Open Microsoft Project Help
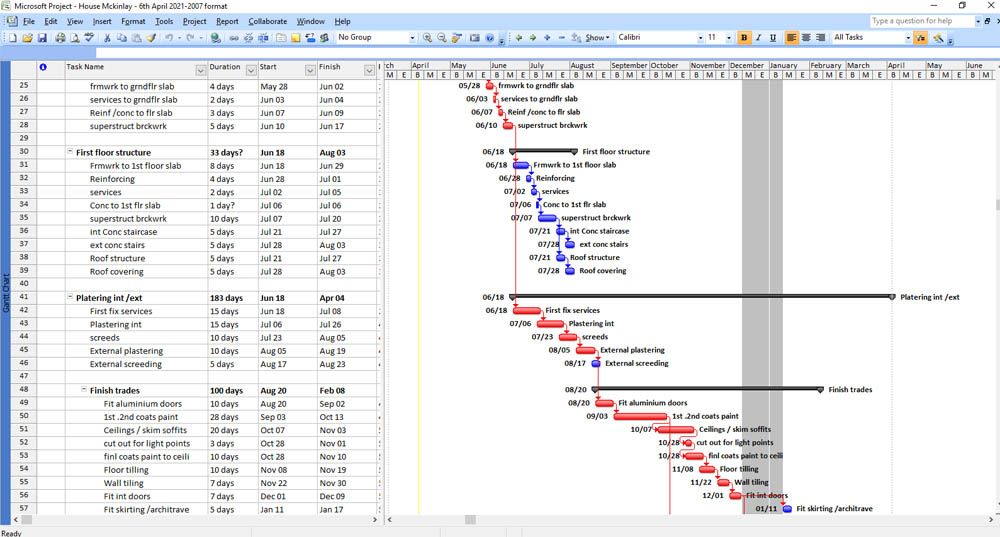Screen dimensions: 1000x537 [489, 38]
